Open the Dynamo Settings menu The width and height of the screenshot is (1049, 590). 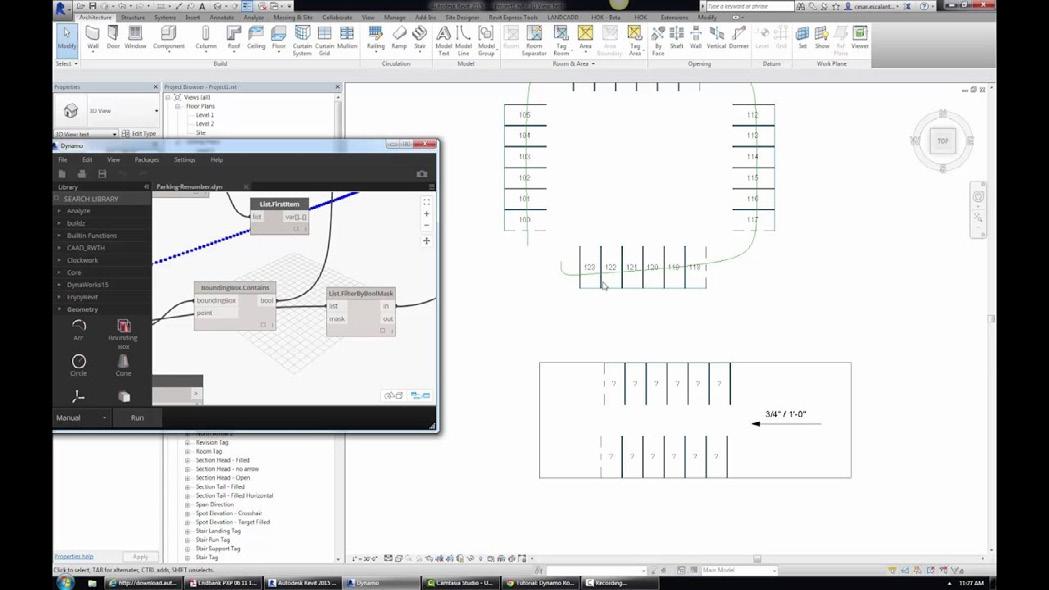coord(185,160)
